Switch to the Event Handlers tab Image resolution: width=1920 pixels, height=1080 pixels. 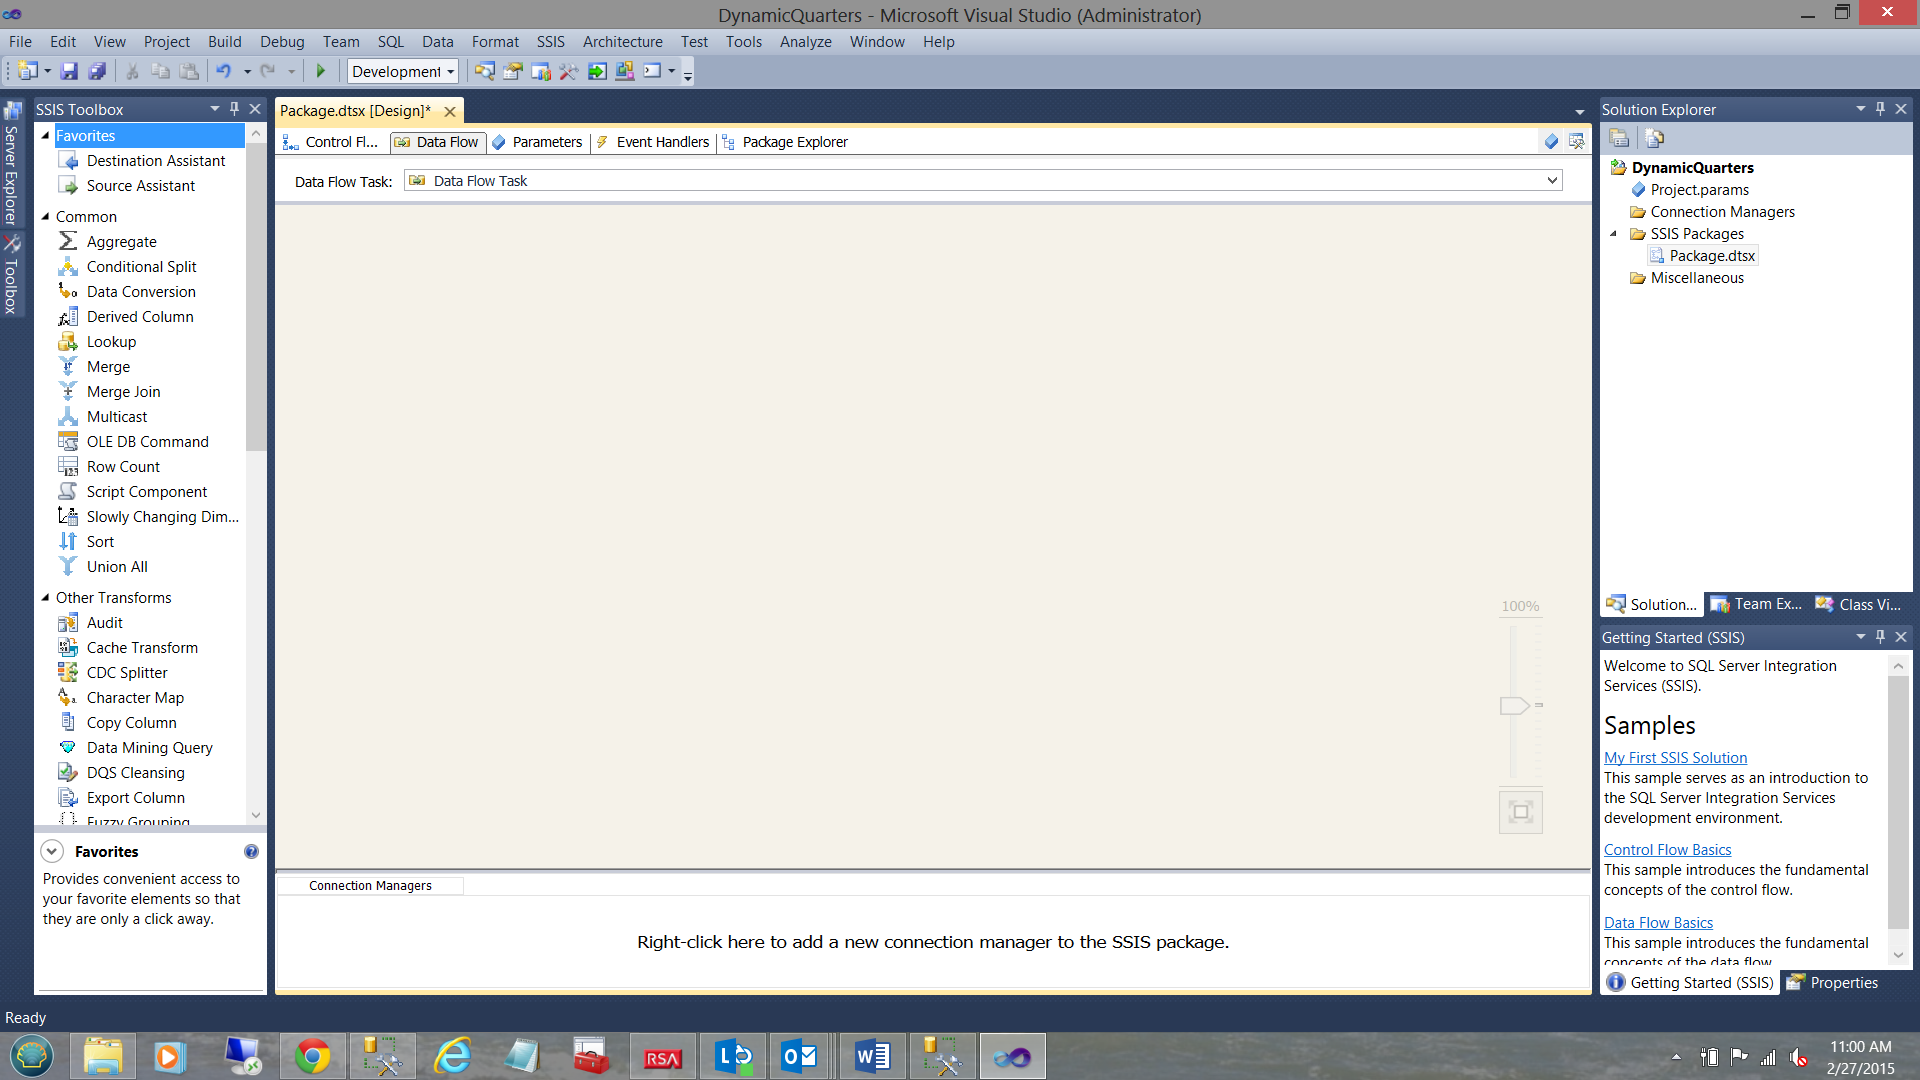[x=662, y=142]
